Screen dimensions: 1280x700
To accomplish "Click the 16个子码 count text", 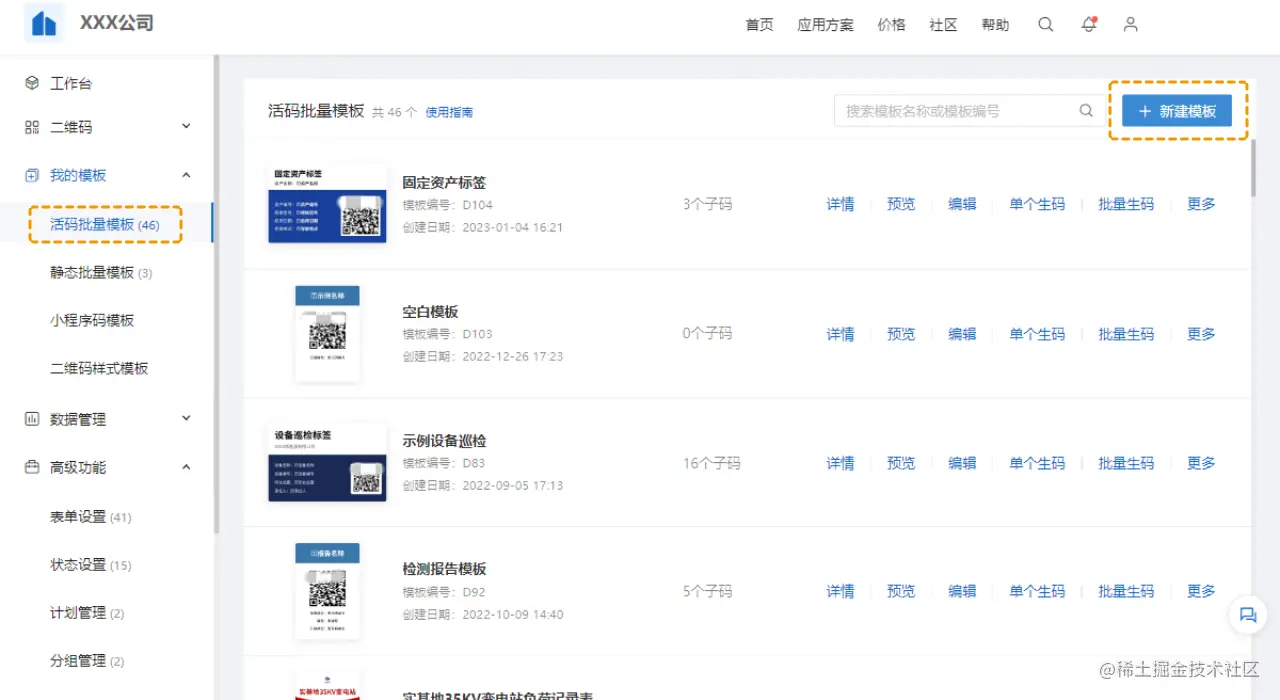I will [711, 463].
